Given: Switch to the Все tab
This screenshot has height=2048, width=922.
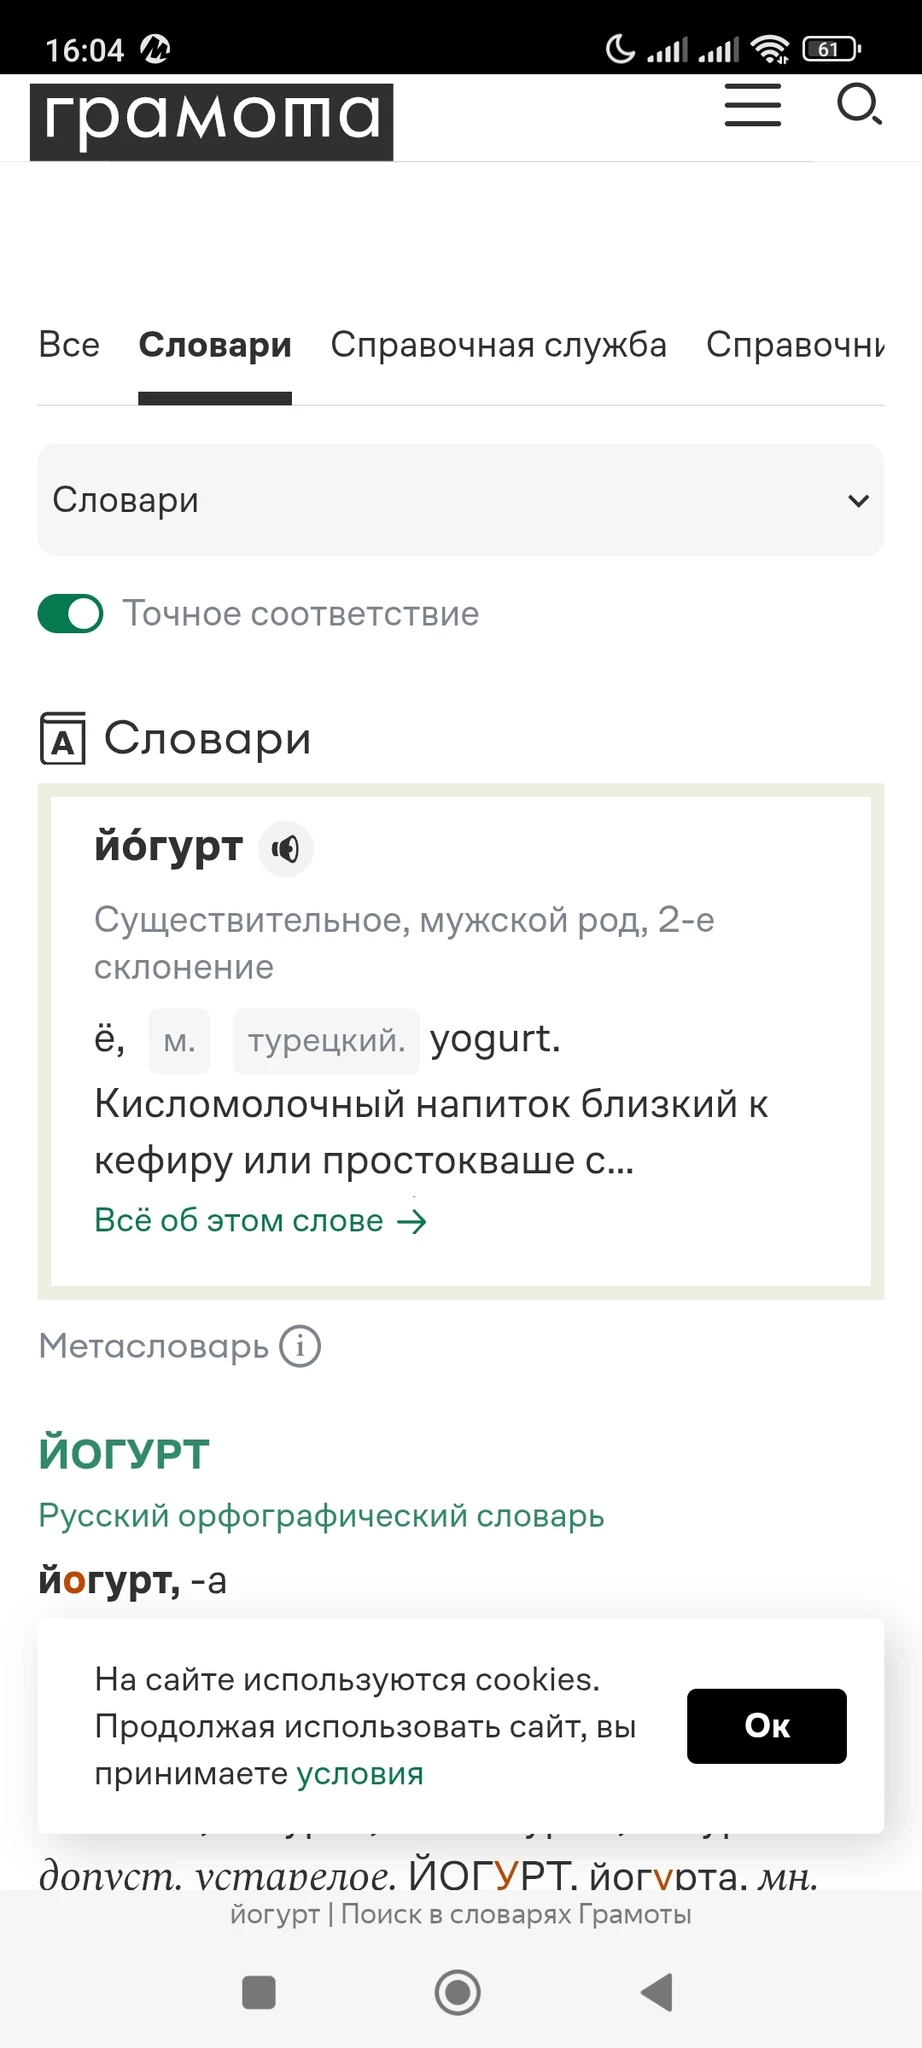Looking at the screenshot, I should click(69, 345).
